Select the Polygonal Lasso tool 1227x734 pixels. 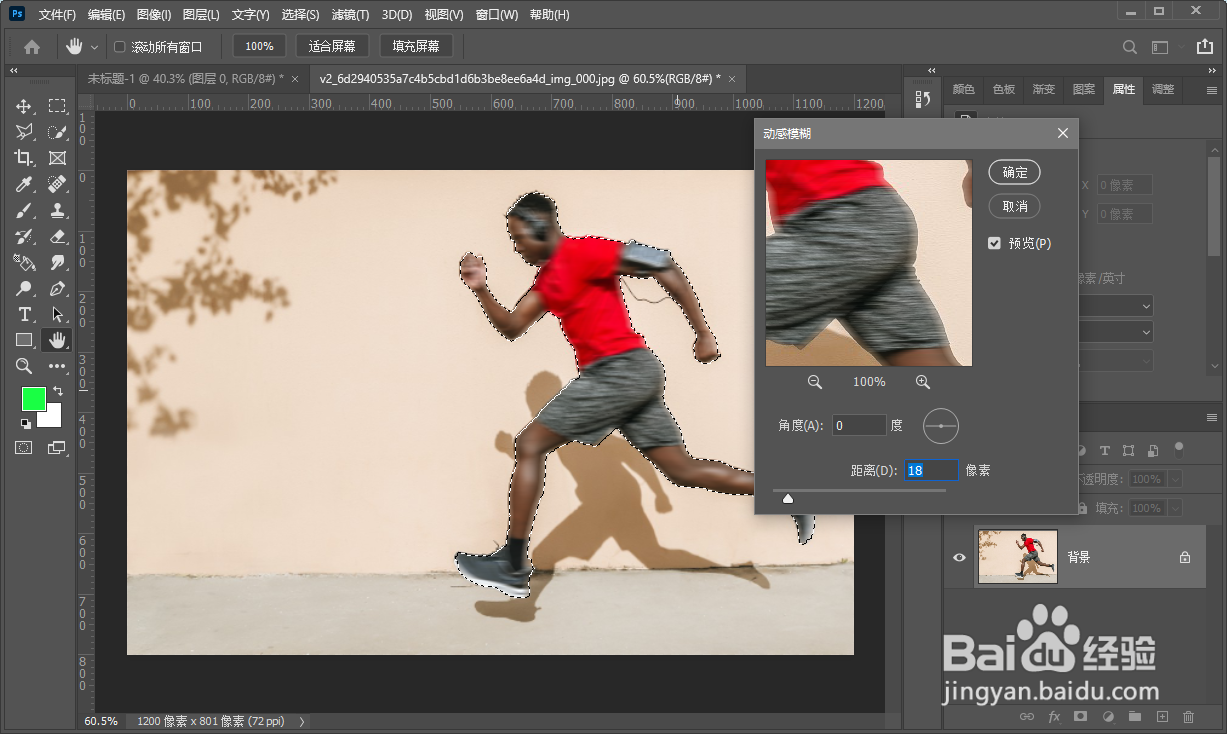pyautogui.click(x=24, y=132)
